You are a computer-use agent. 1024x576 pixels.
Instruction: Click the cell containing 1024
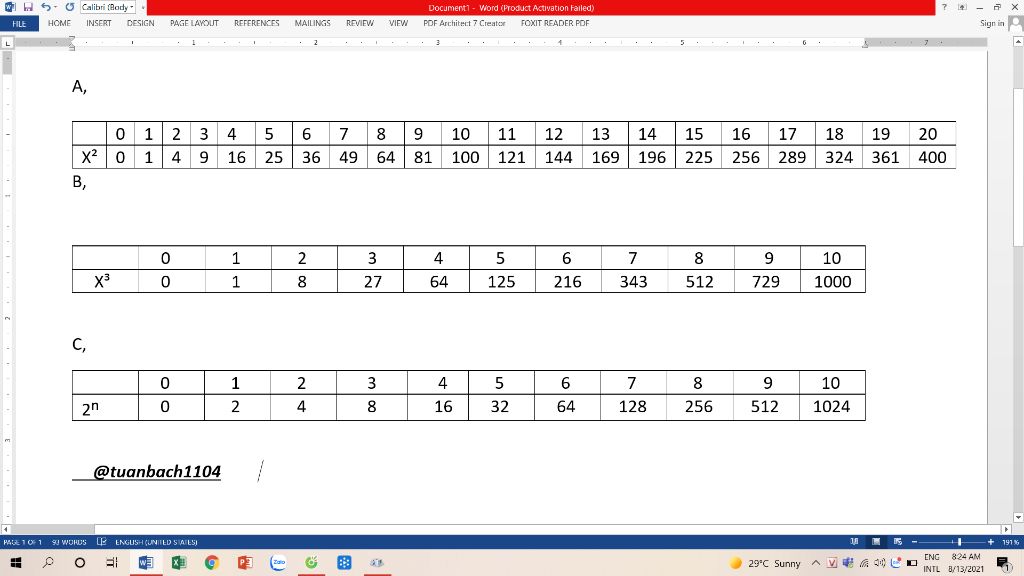831,407
